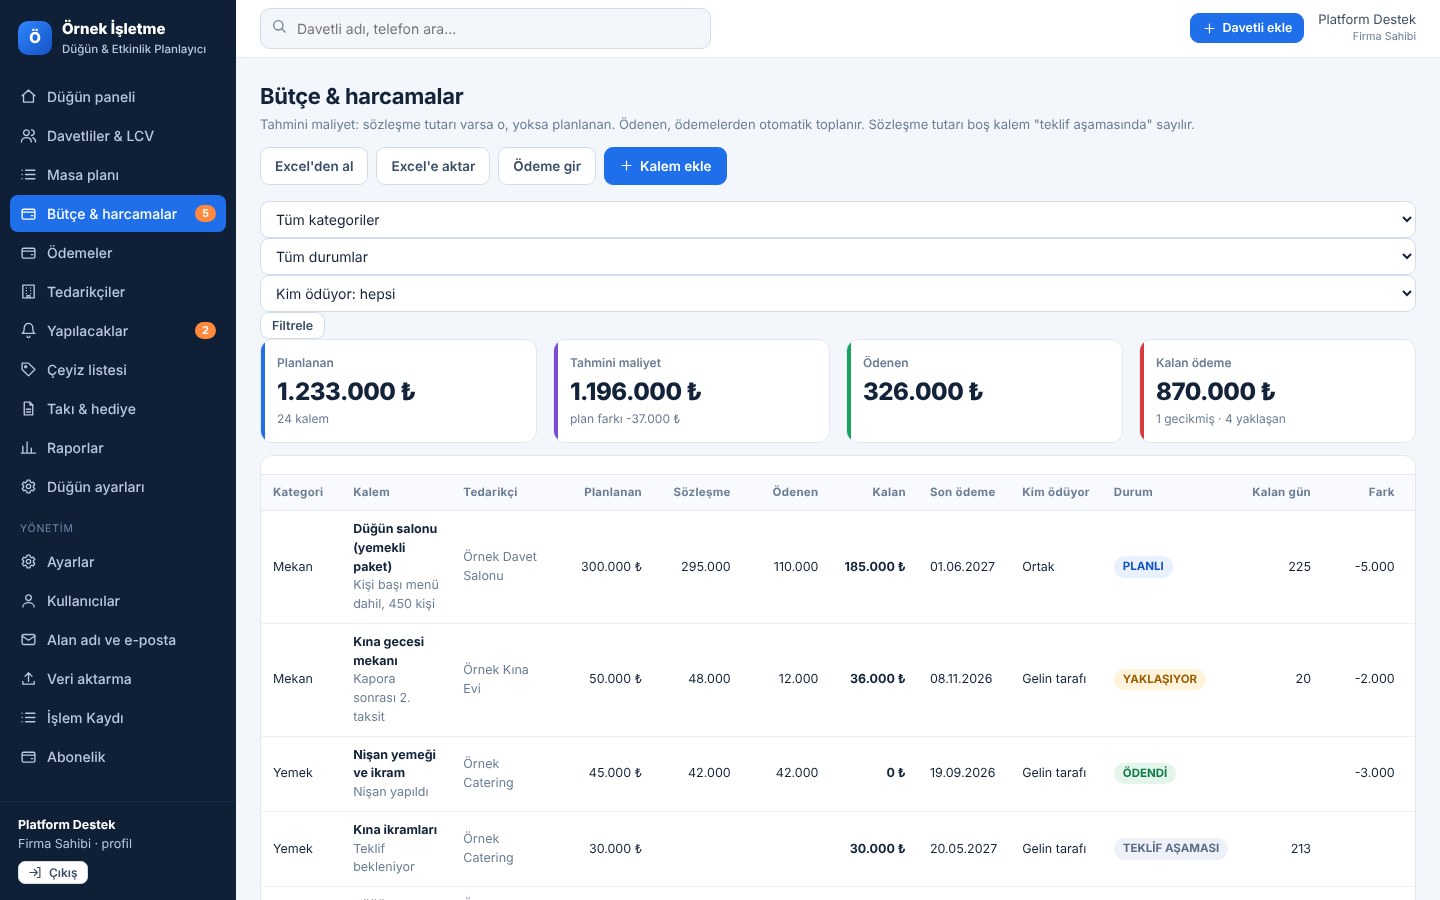The width and height of the screenshot is (1440, 900).
Task: Expand the Tüm durumlar dropdown
Action: (838, 257)
